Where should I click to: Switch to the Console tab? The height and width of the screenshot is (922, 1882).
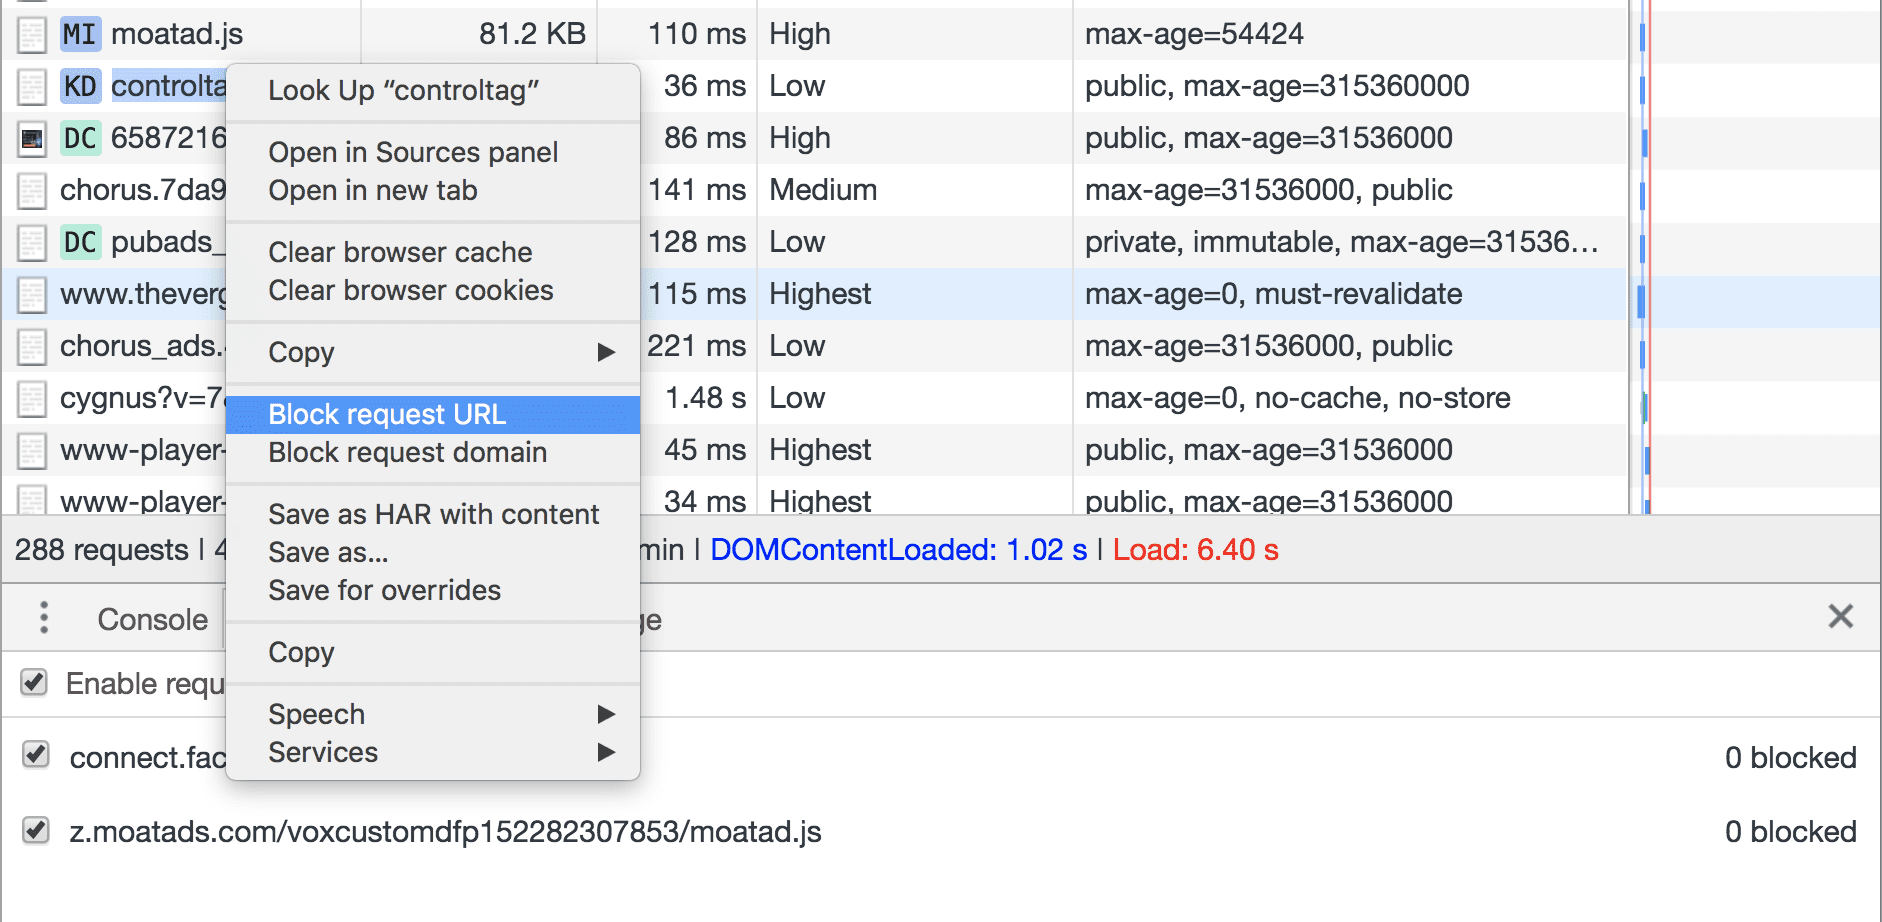[152, 618]
